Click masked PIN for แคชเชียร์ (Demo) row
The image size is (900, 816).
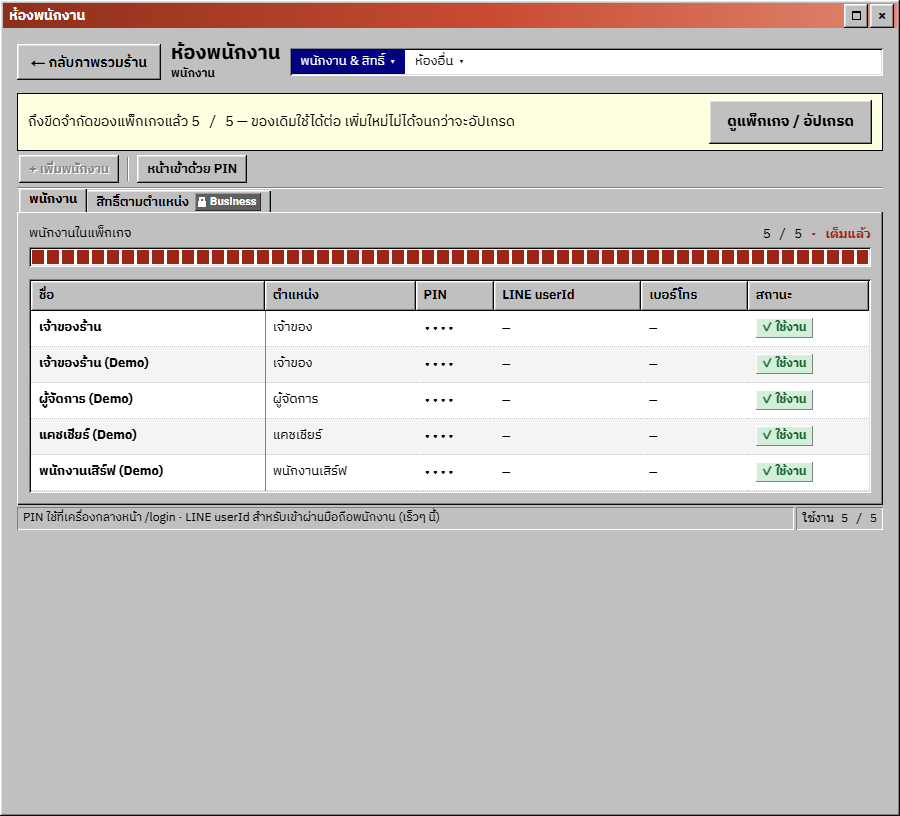pyautogui.click(x=439, y=436)
